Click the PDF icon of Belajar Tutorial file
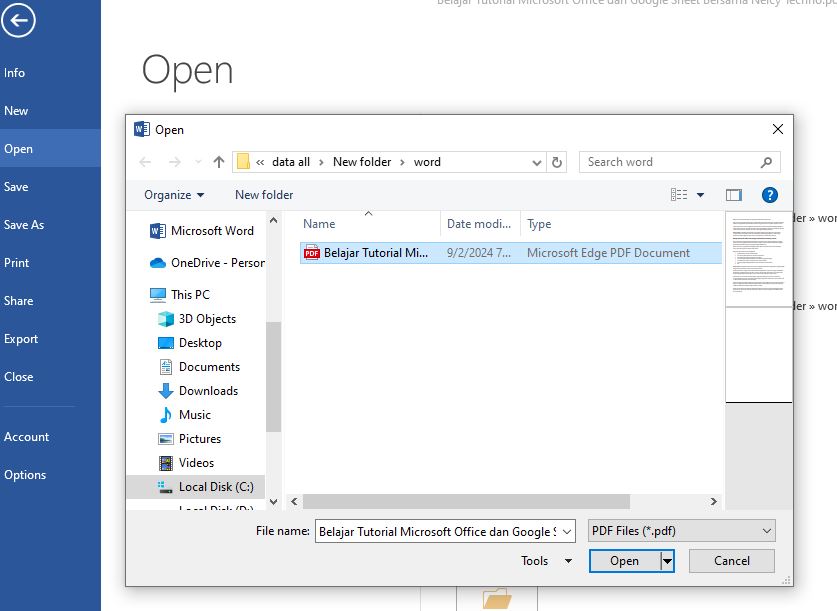 [x=311, y=252]
